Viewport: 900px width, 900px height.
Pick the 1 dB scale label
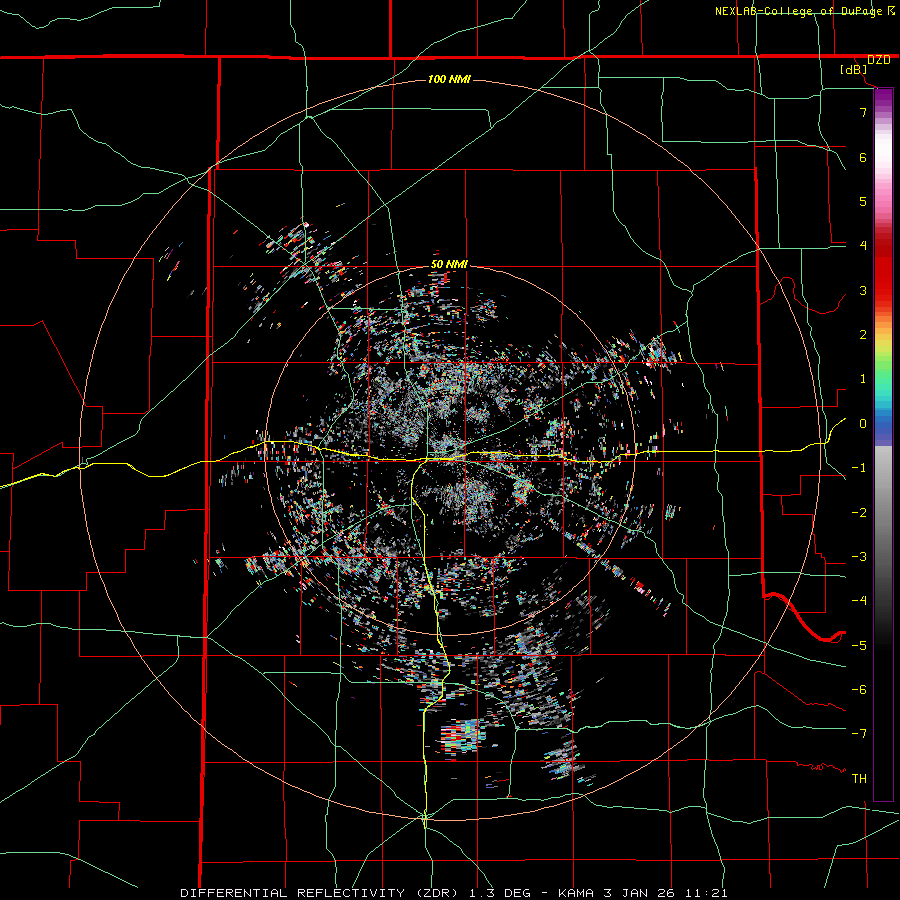click(x=863, y=379)
